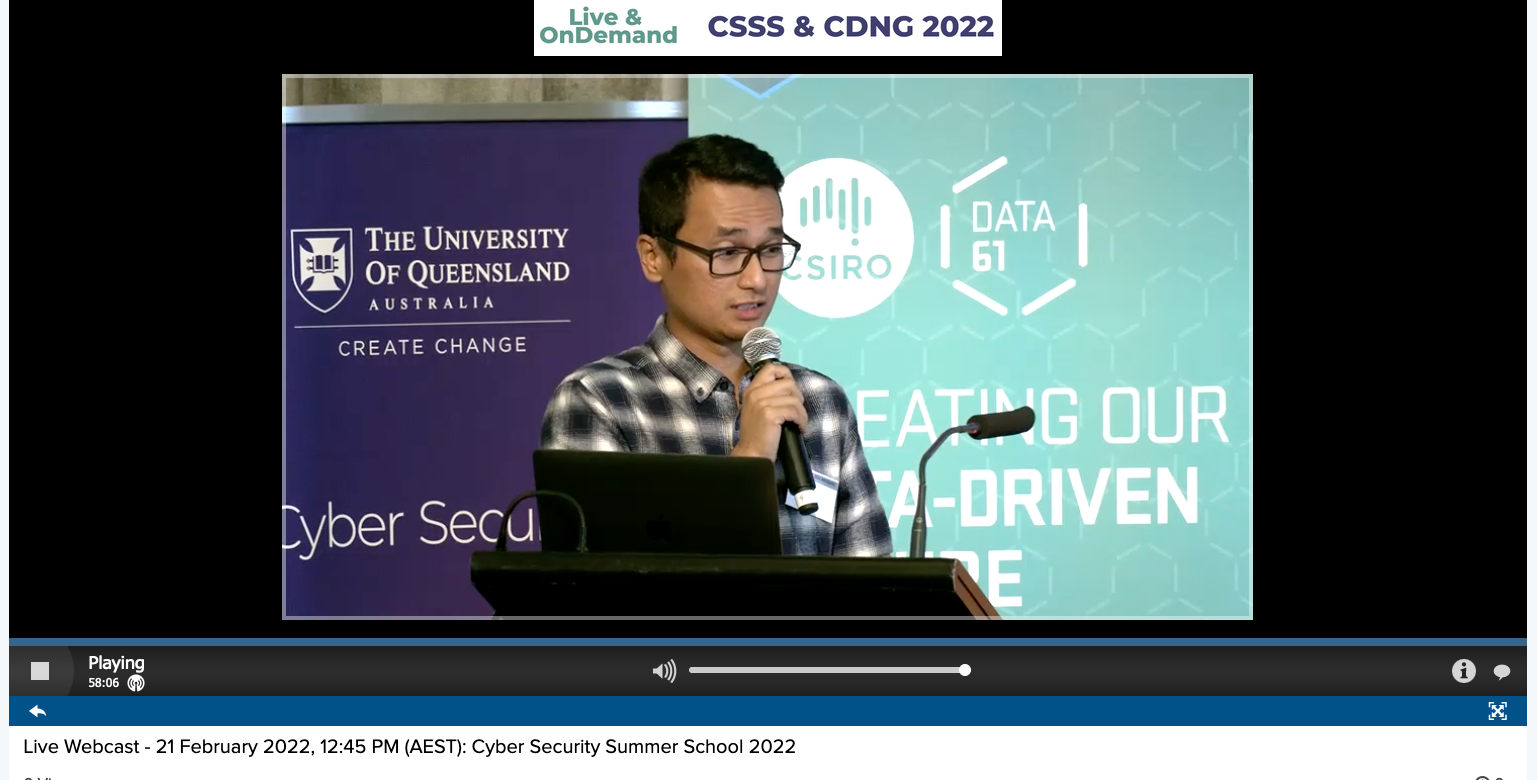This screenshot has height=780, width=1537.
Task: Click the laptop on the podium
Action: coord(657,502)
